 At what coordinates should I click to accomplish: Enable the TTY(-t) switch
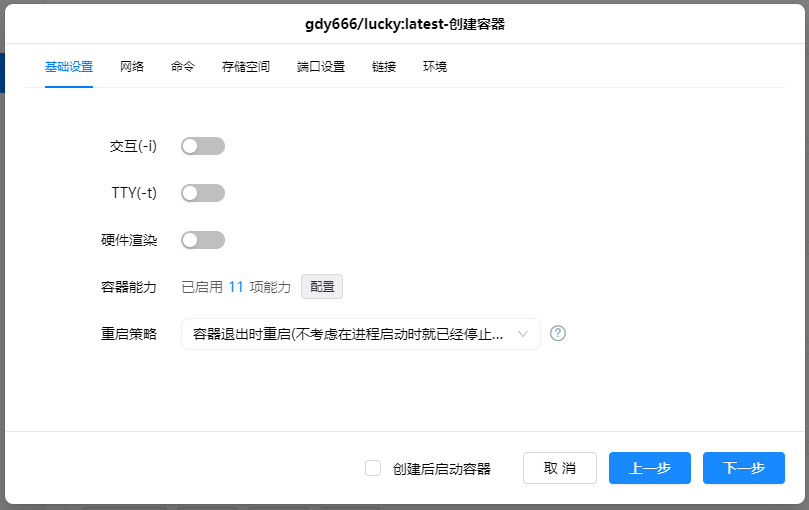203,193
